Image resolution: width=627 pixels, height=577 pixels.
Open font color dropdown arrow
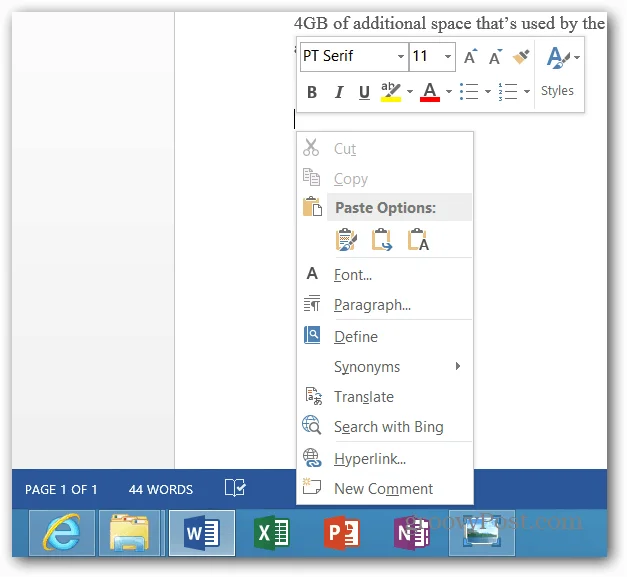point(449,92)
